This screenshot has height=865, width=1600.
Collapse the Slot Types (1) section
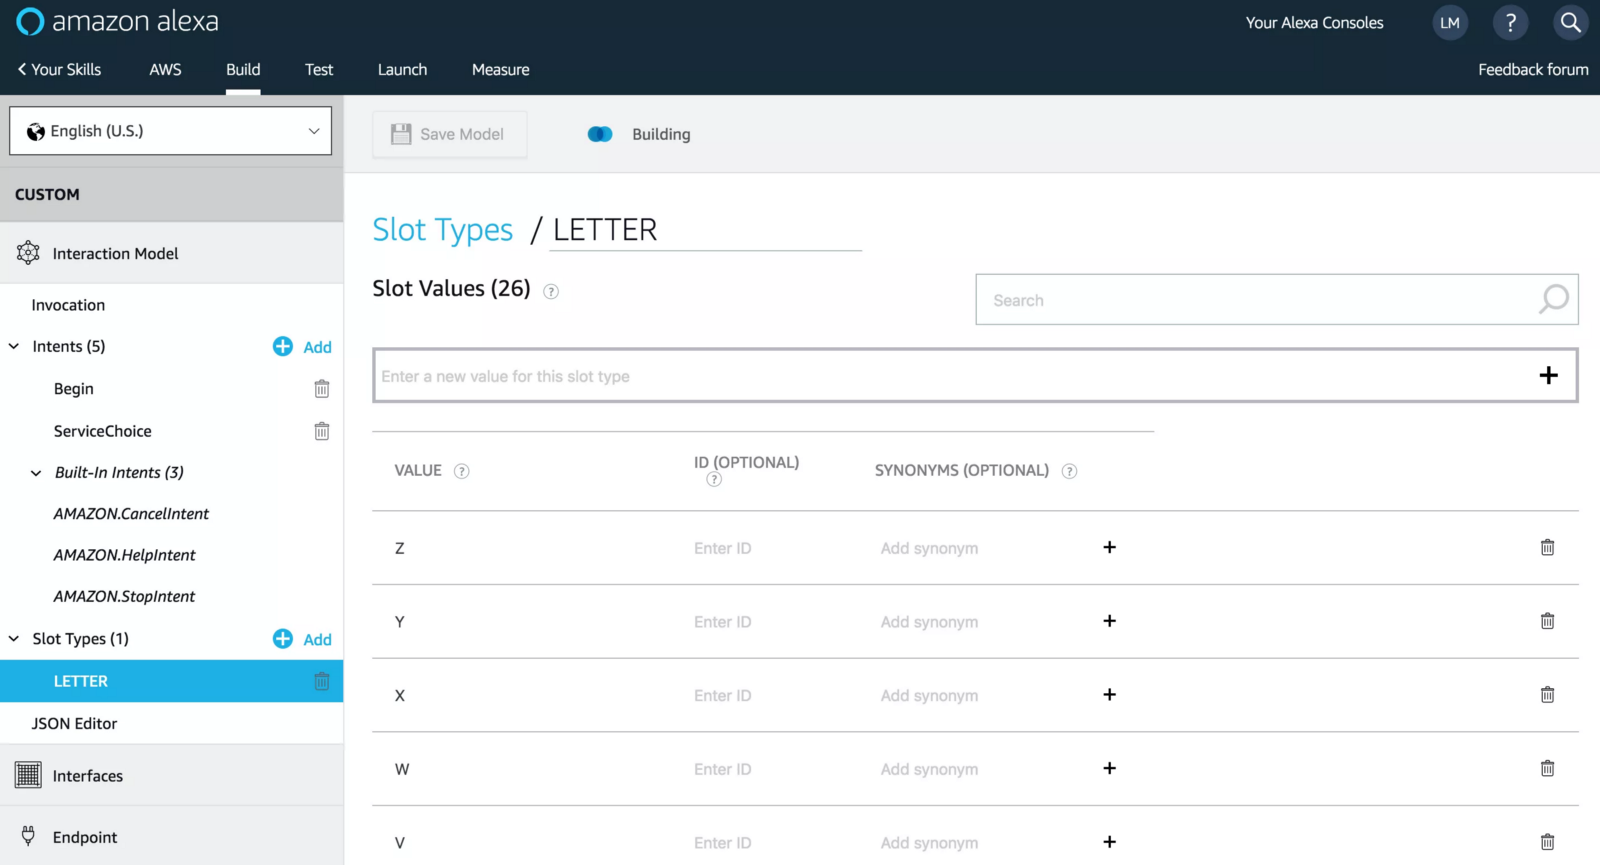[x=14, y=639]
